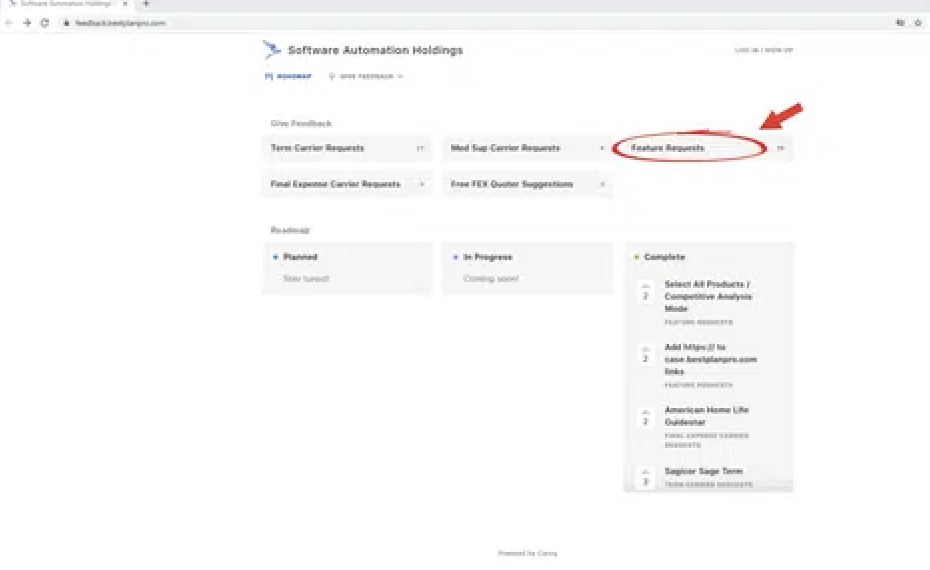Click the browser address bar URL
930x570 pixels.
point(121,22)
